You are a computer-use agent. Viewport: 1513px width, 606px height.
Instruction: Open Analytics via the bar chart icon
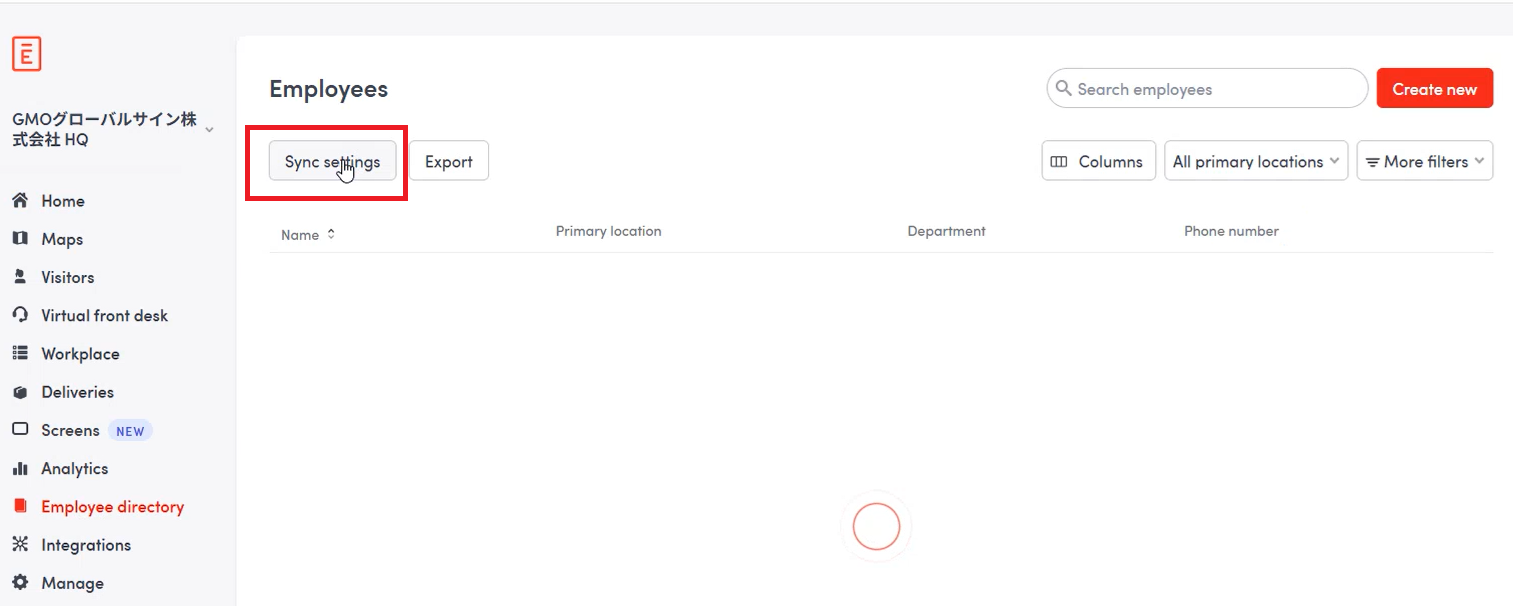point(20,468)
